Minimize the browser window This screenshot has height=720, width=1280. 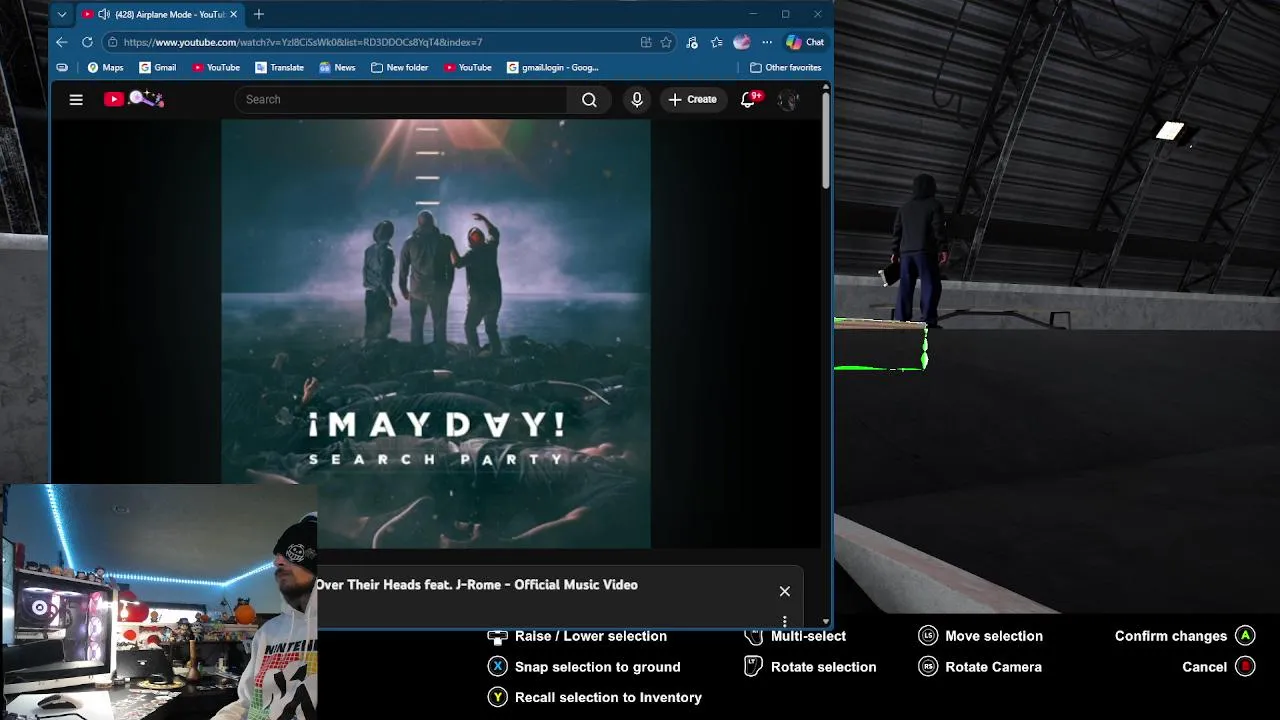point(753,14)
